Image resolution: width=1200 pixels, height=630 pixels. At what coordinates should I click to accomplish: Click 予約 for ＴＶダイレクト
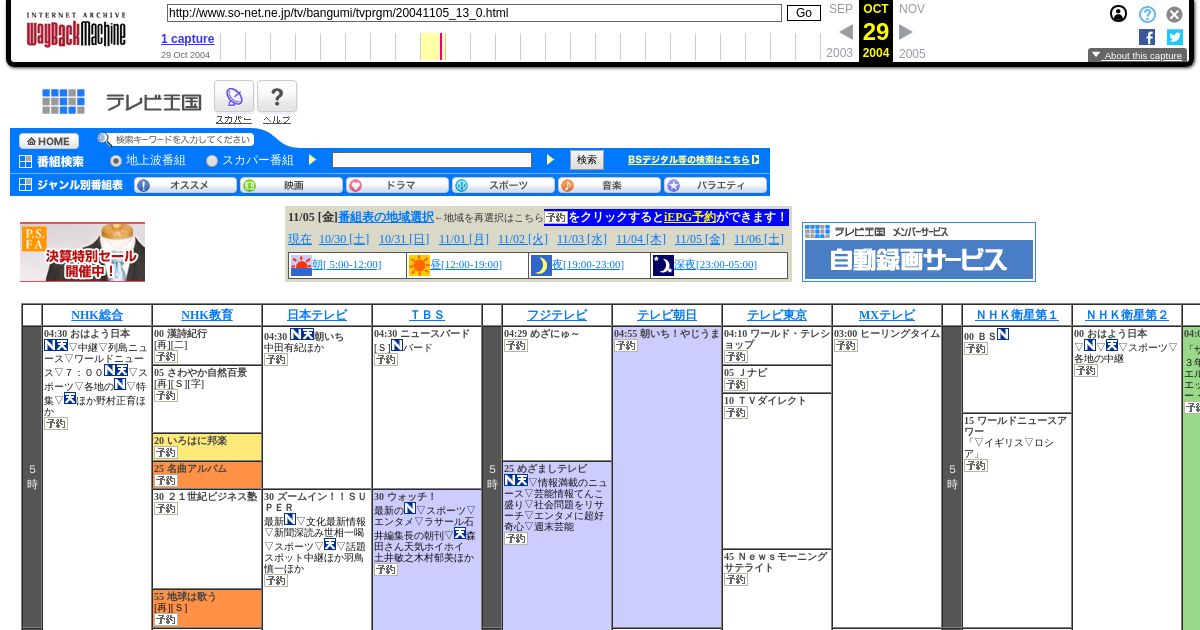(x=736, y=413)
